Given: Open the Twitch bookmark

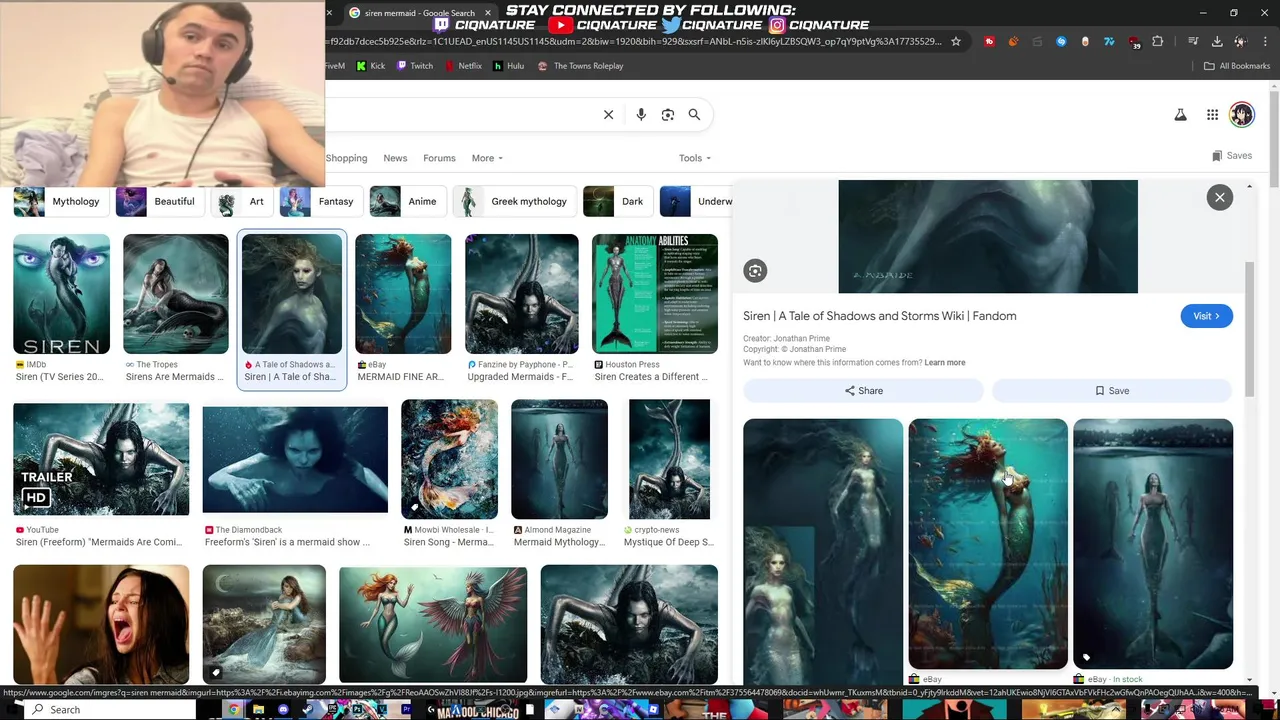Looking at the screenshot, I should pos(415,66).
